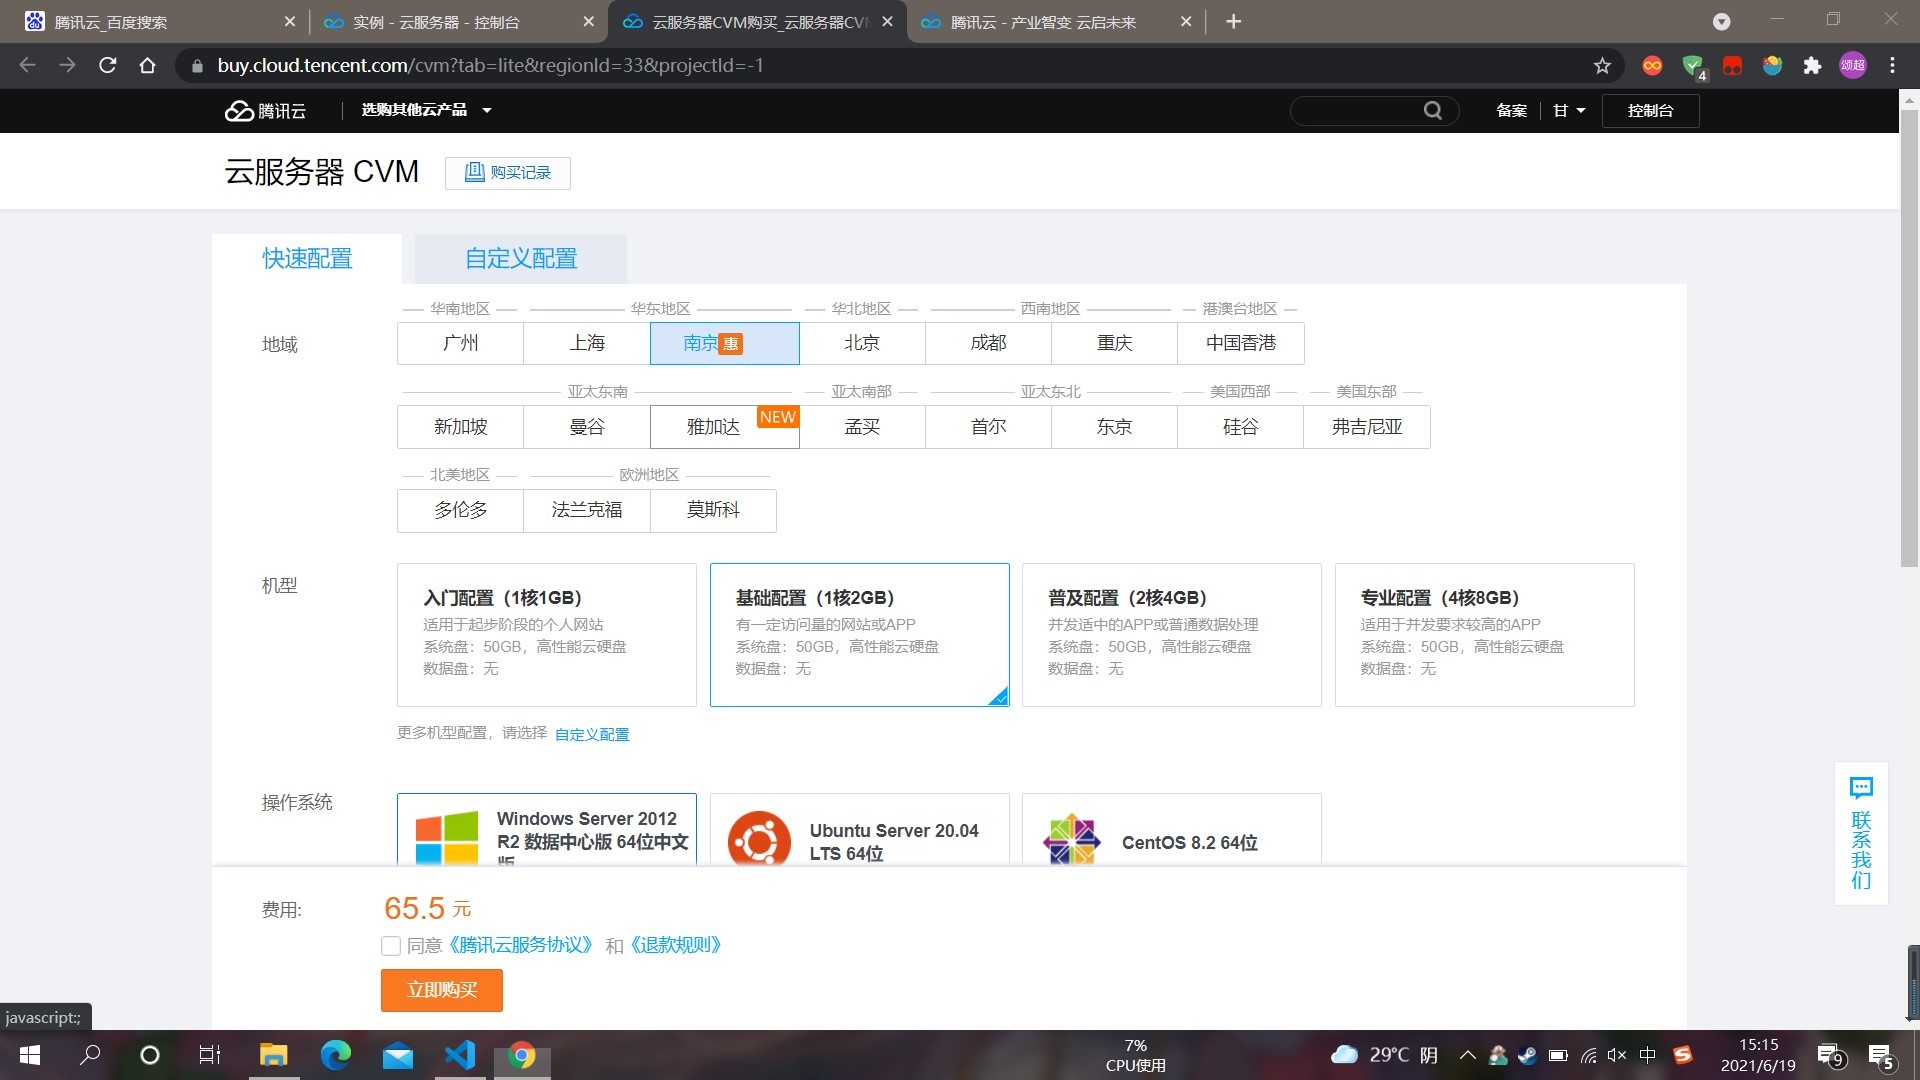Select 普及配置 (2核4GB) machine type
Screen dimensions: 1920x1080
1172,635
